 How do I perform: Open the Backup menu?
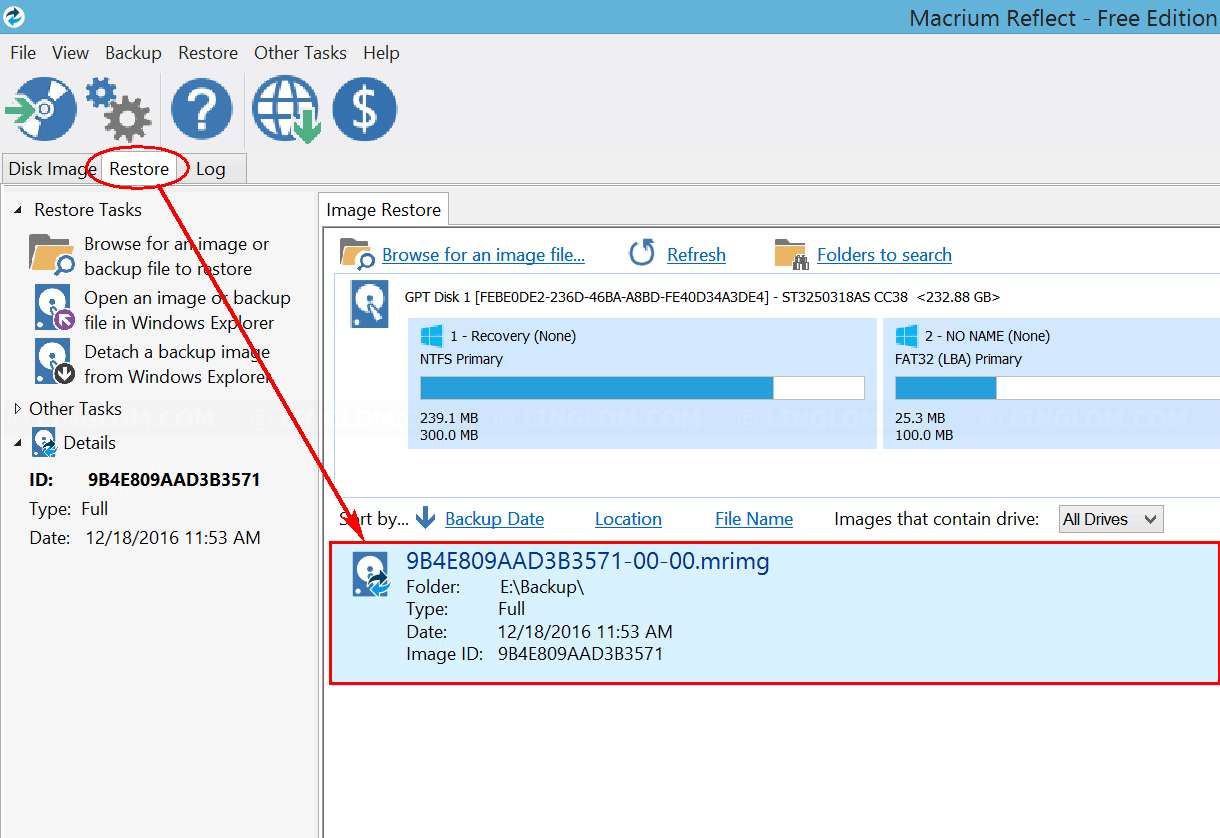133,53
